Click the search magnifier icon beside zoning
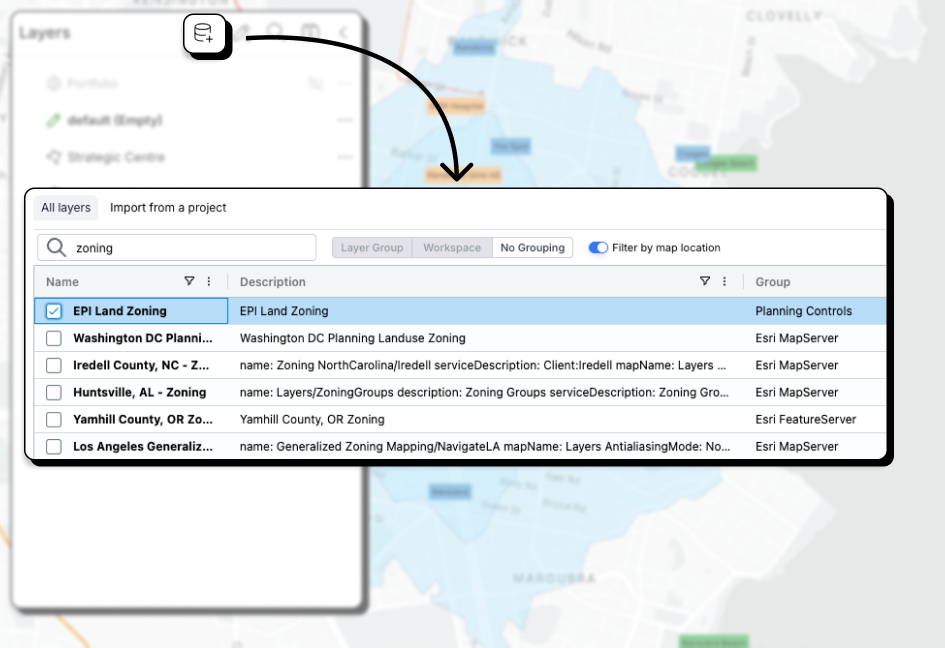Image resolution: width=945 pixels, height=648 pixels. click(57, 248)
